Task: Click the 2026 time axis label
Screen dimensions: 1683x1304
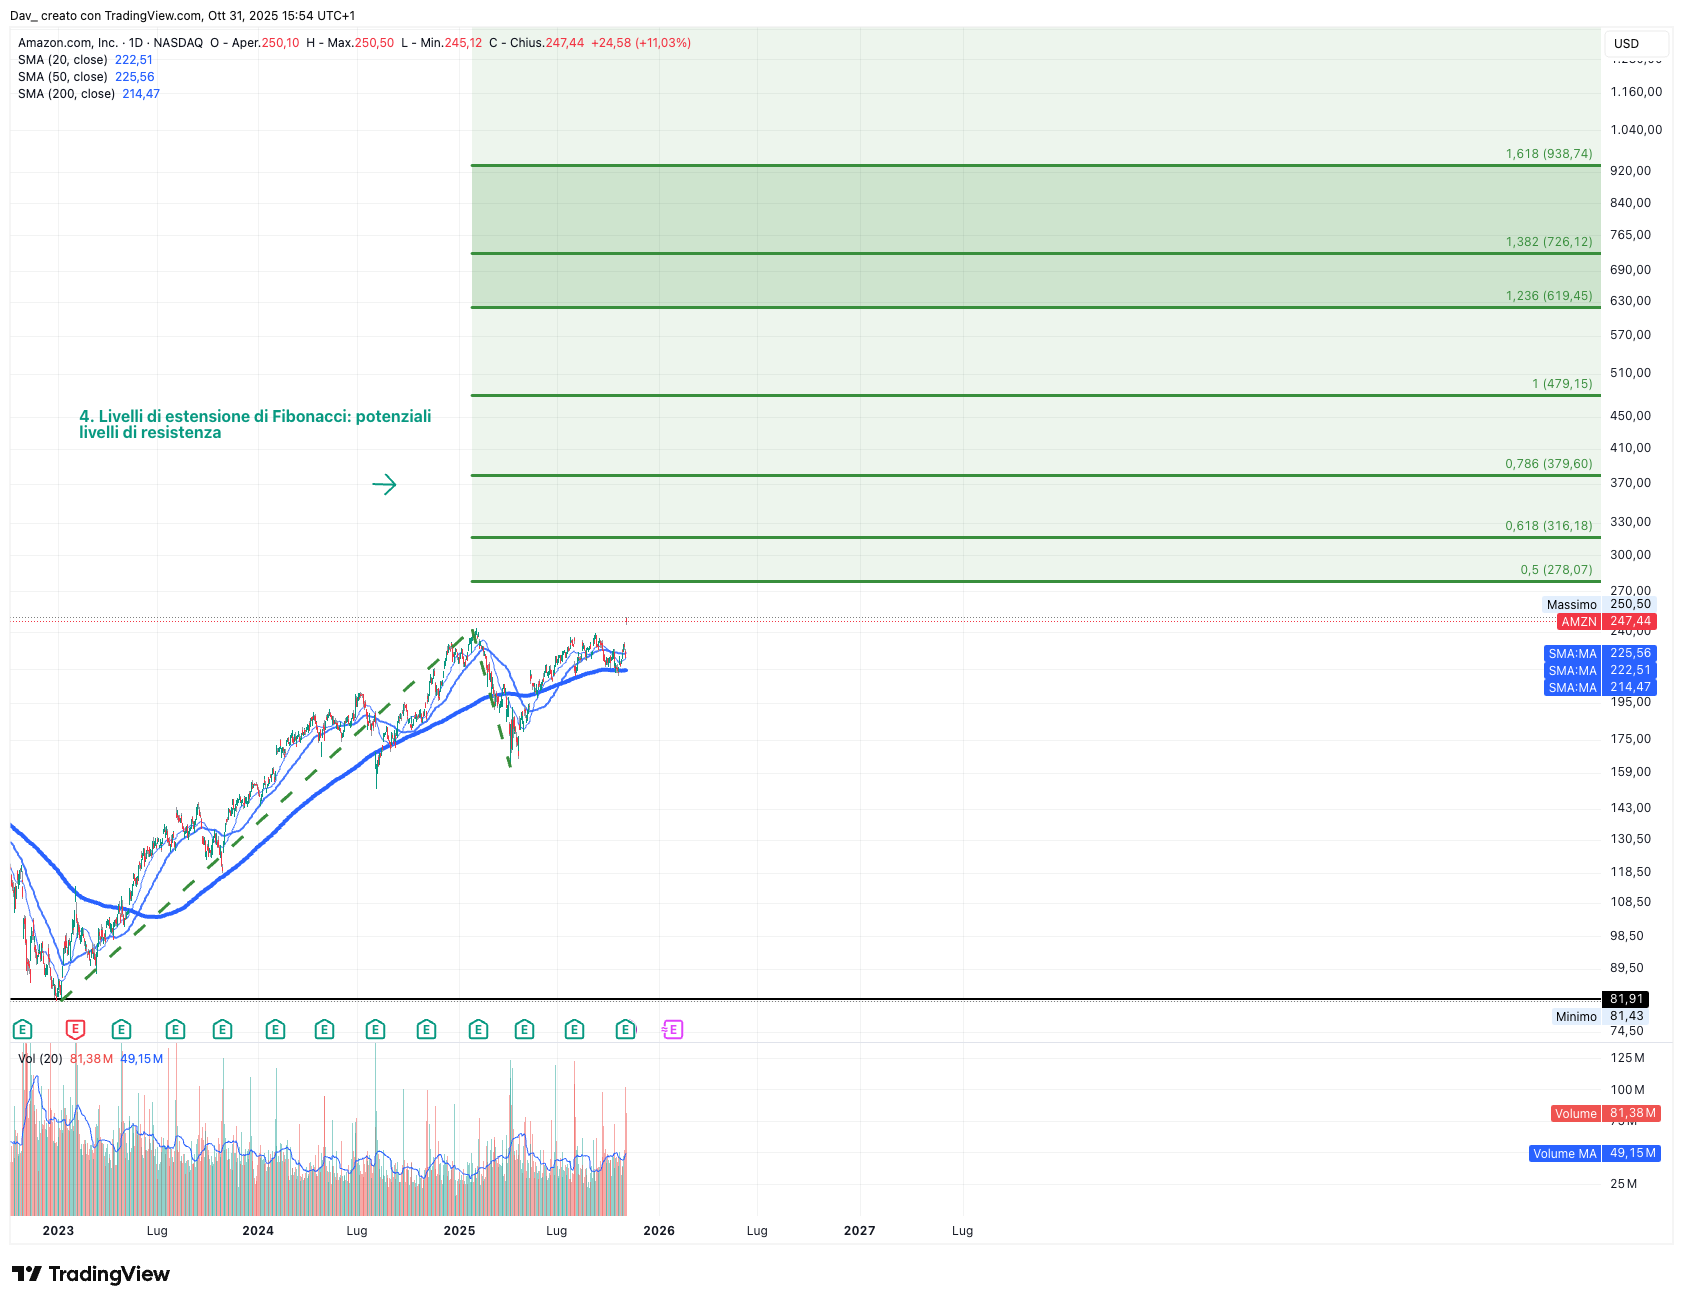Action: click(x=659, y=1231)
